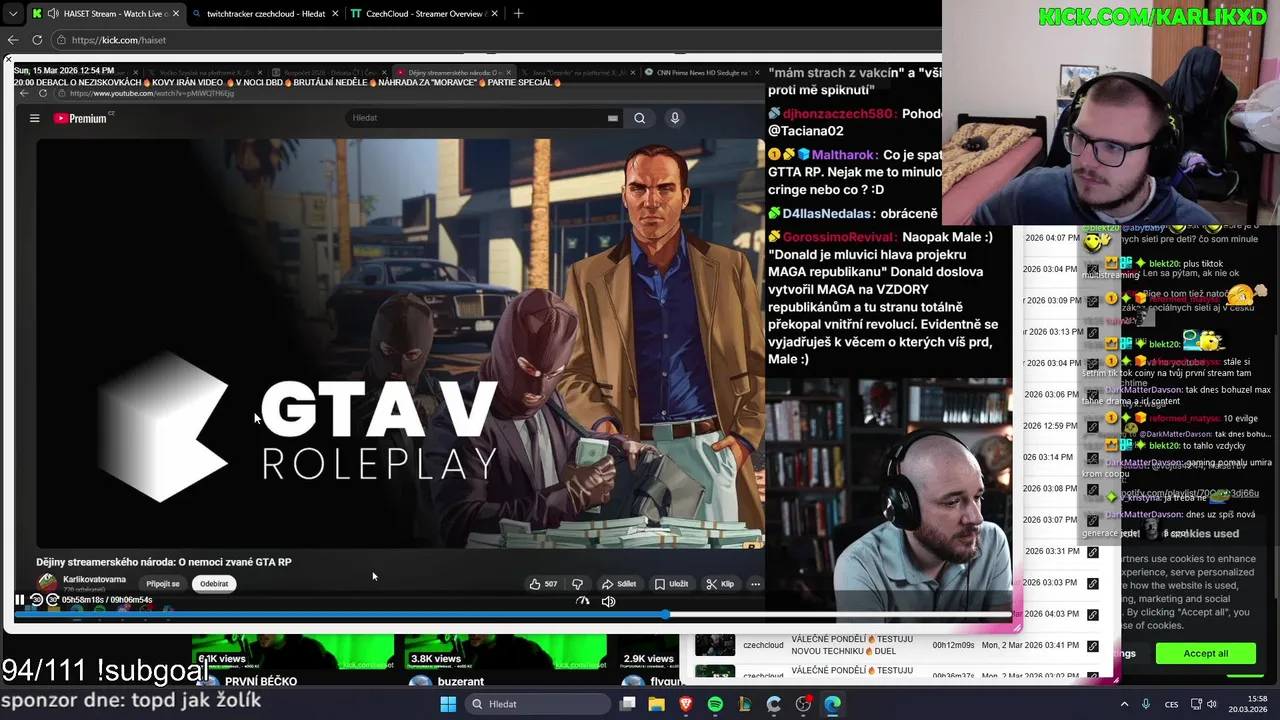This screenshot has height=720, width=1280.
Task: Open link icon for 03:31 PM row
Action: (x=1092, y=552)
